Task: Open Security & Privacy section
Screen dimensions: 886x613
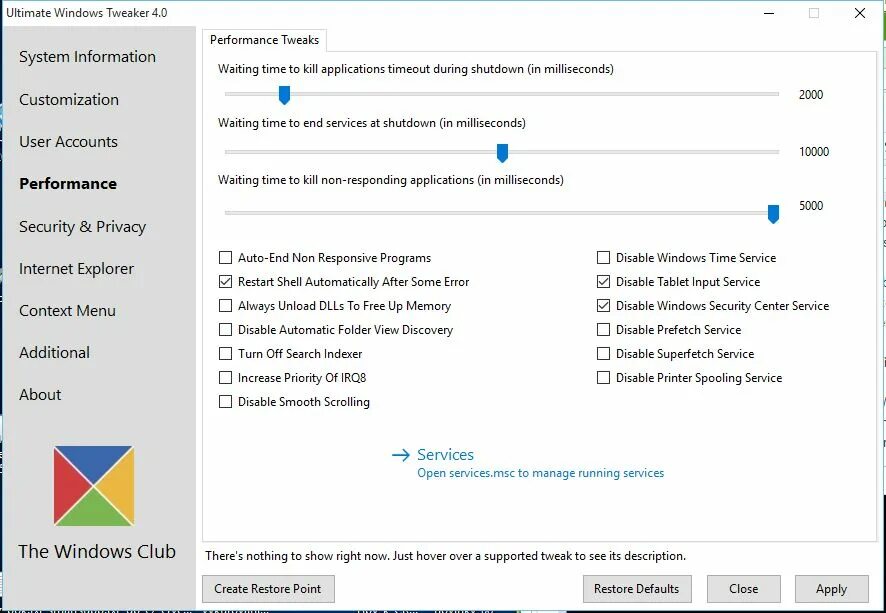Action: [x=82, y=227]
